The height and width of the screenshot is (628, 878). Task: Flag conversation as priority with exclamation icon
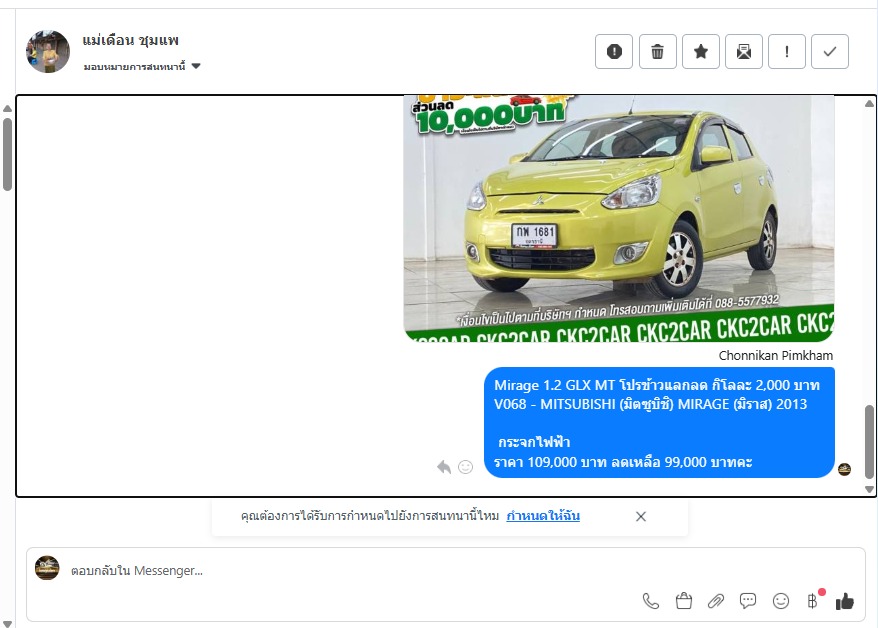tap(787, 51)
